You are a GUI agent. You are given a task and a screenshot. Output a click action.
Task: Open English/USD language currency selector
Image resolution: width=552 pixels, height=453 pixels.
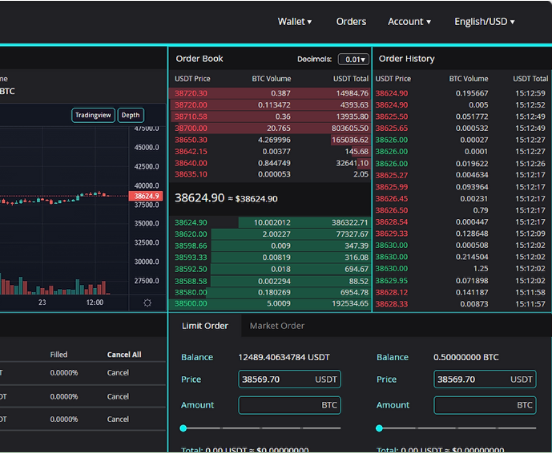point(484,21)
